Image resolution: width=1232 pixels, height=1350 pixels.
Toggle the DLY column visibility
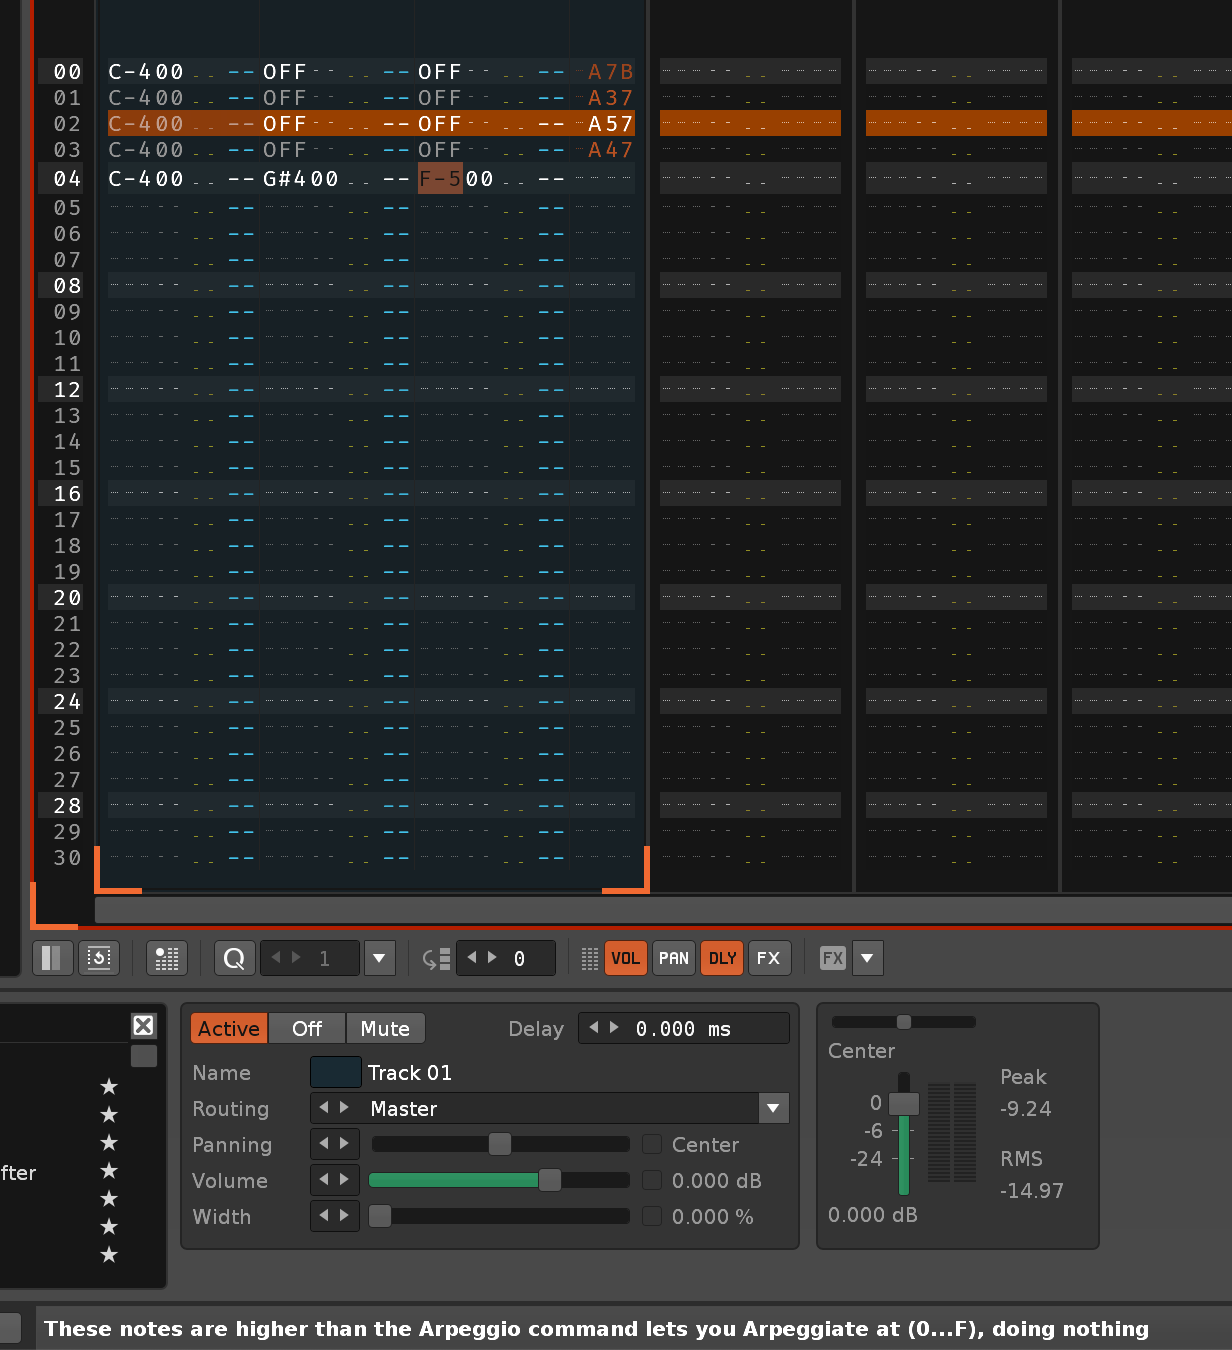click(x=722, y=958)
